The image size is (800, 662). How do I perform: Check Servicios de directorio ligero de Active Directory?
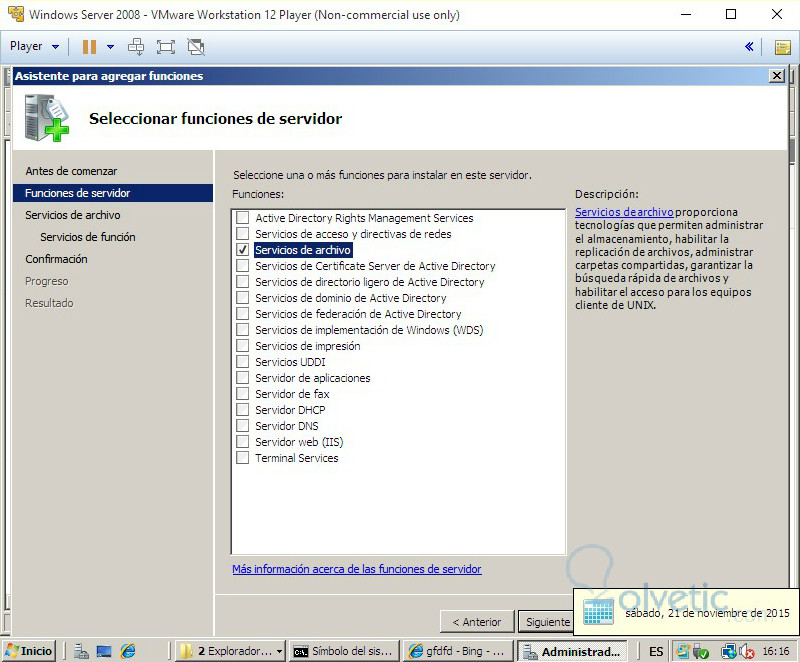(x=242, y=282)
